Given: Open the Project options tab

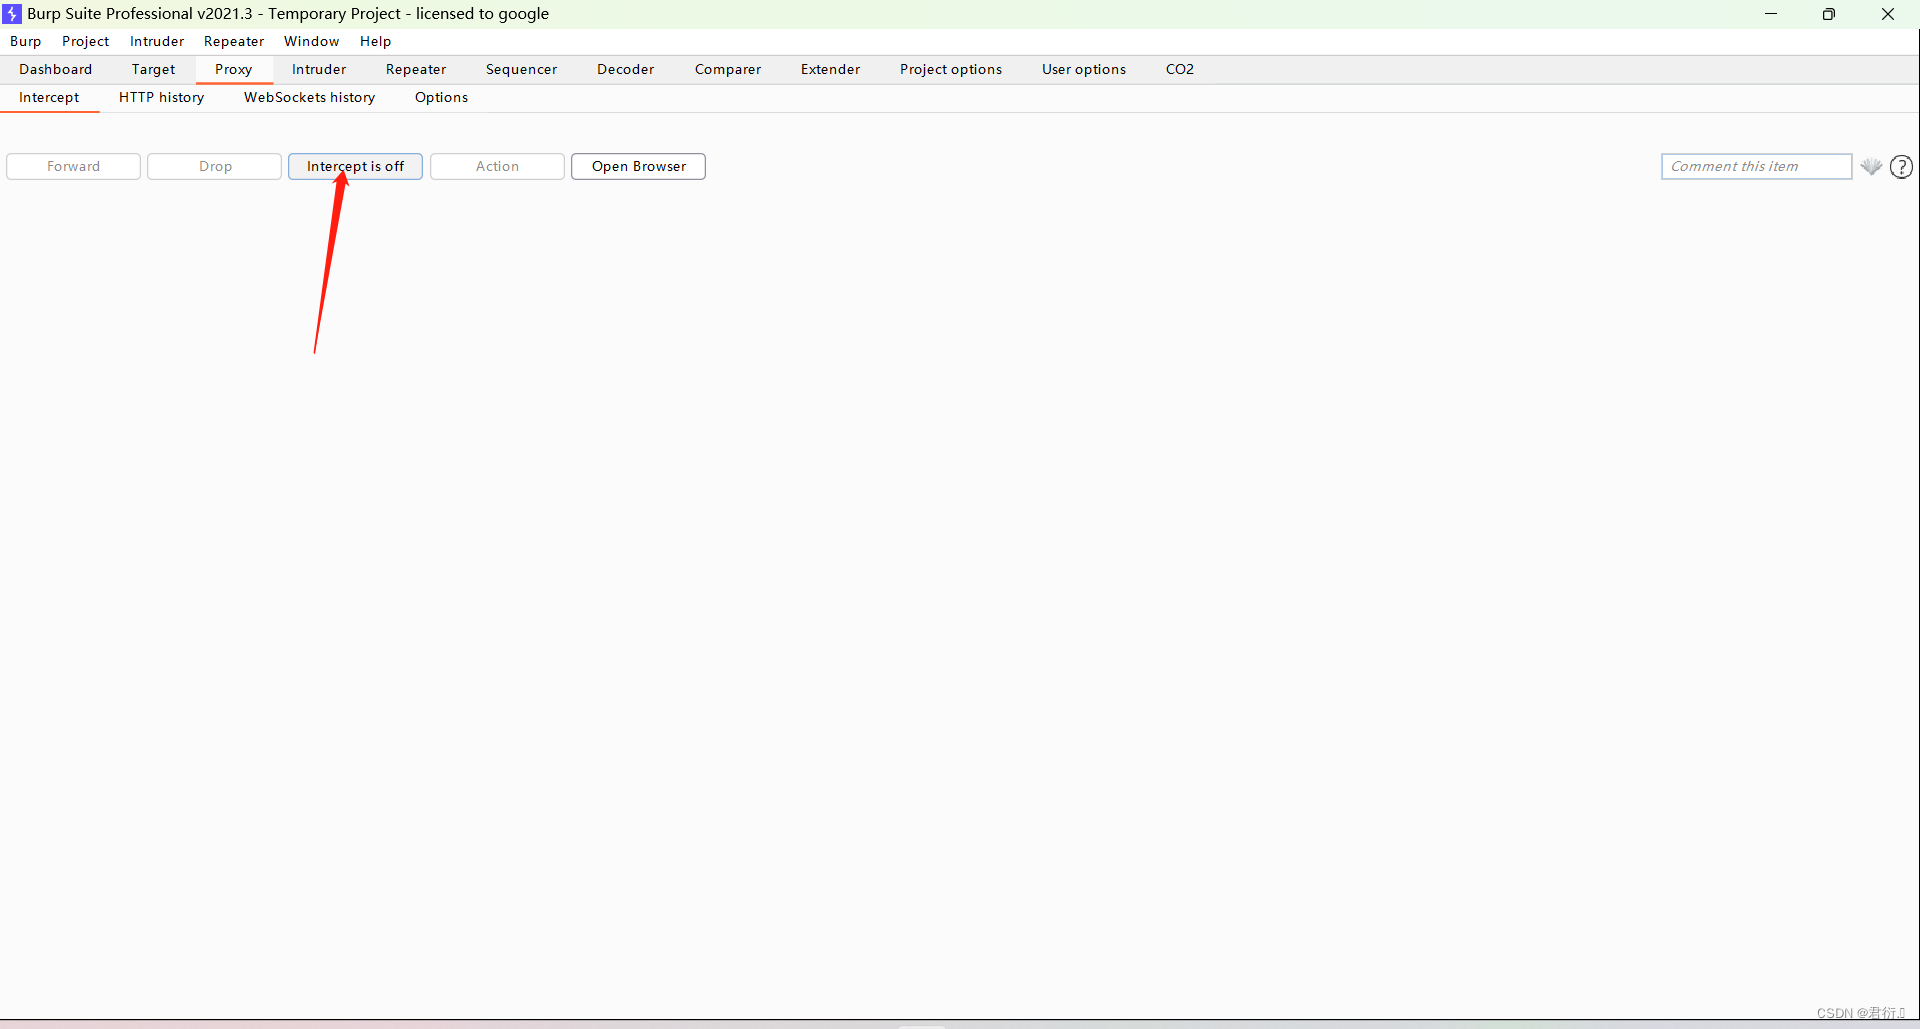Looking at the screenshot, I should (951, 69).
